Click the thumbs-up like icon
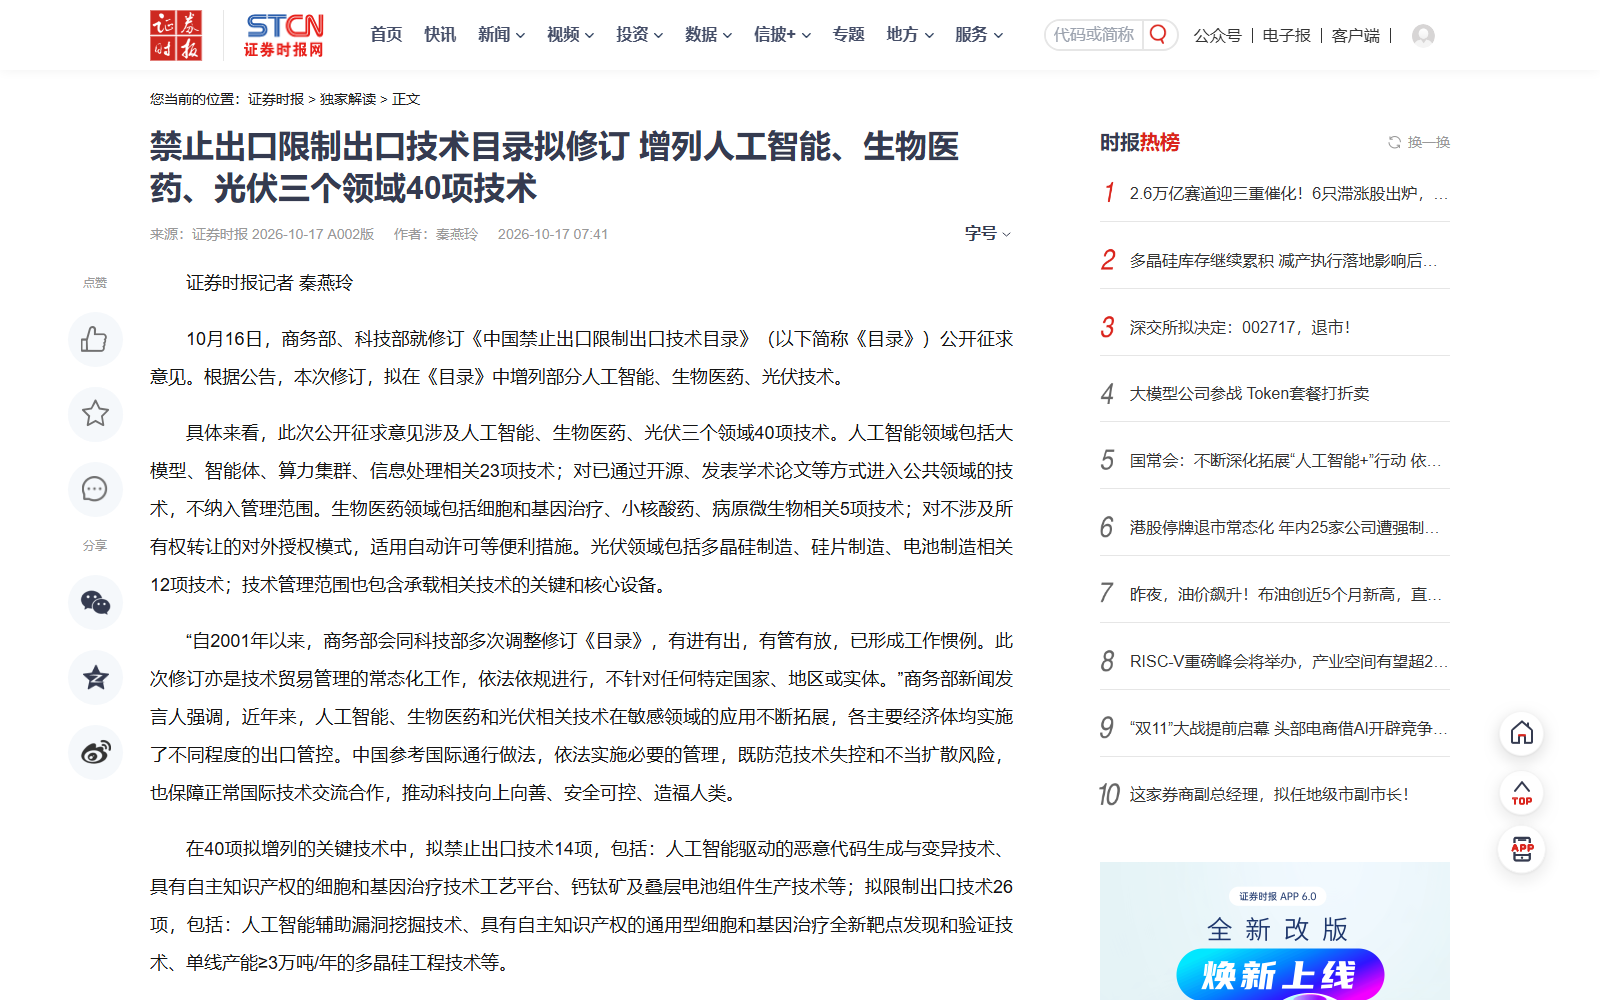The width and height of the screenshot is (1600, 1000). [95, 340]
